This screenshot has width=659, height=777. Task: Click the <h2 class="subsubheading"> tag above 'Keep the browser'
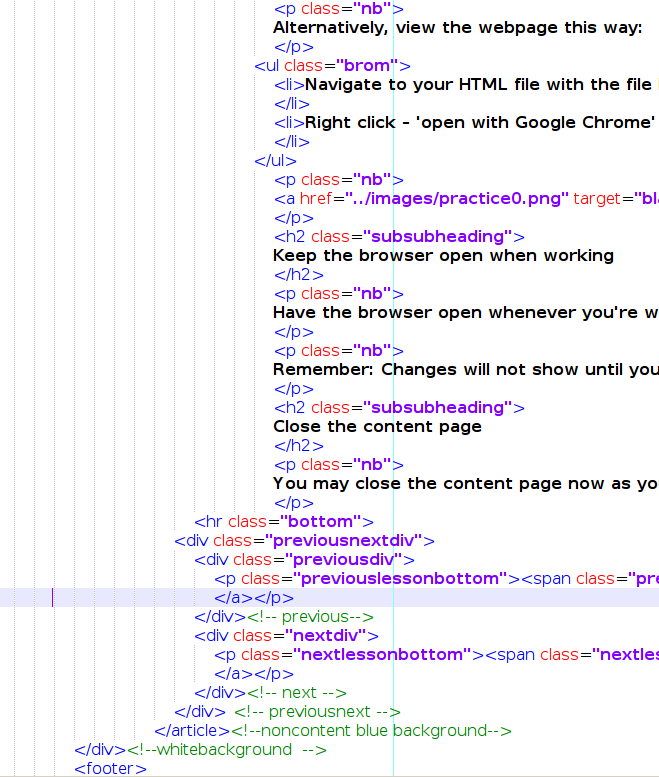(399, 237)
